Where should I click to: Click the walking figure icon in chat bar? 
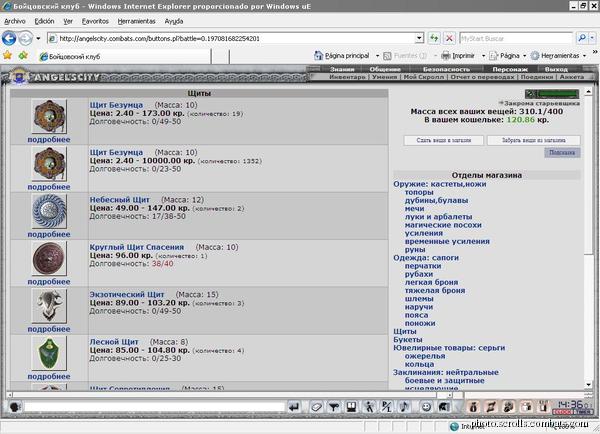point(369,407)
